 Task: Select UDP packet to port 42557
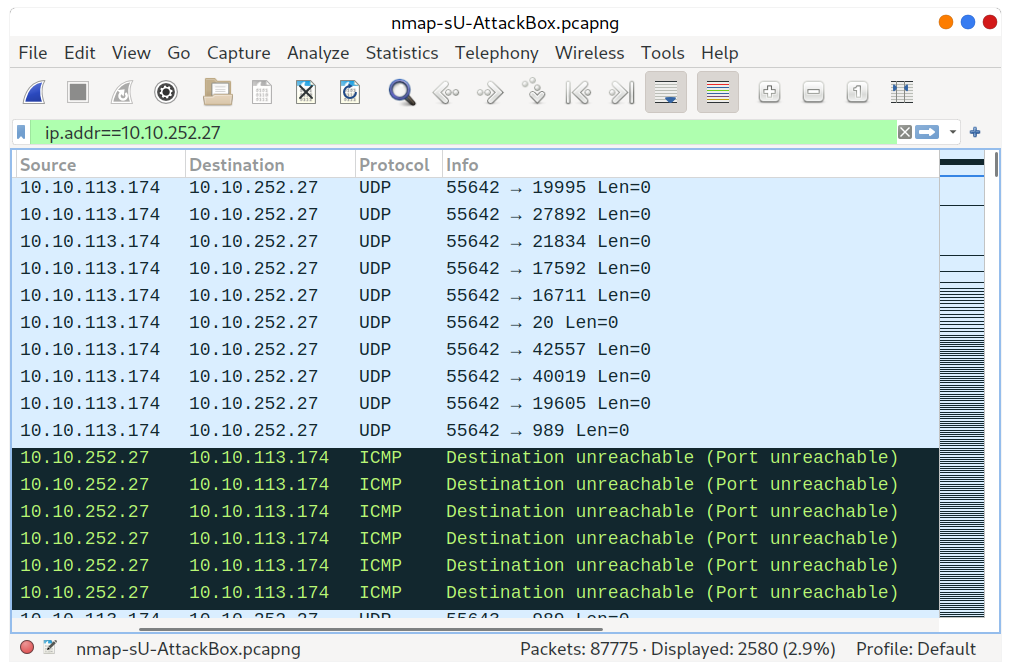coord(475,349)
